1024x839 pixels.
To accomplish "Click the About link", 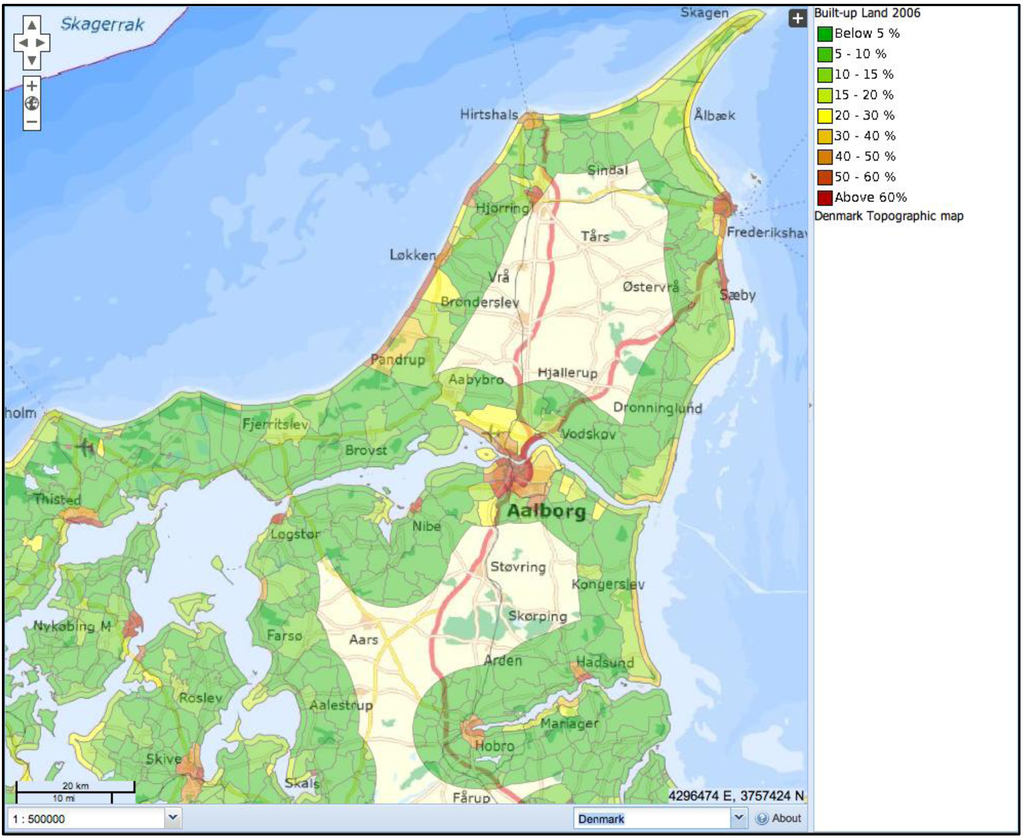I will 787,818.
